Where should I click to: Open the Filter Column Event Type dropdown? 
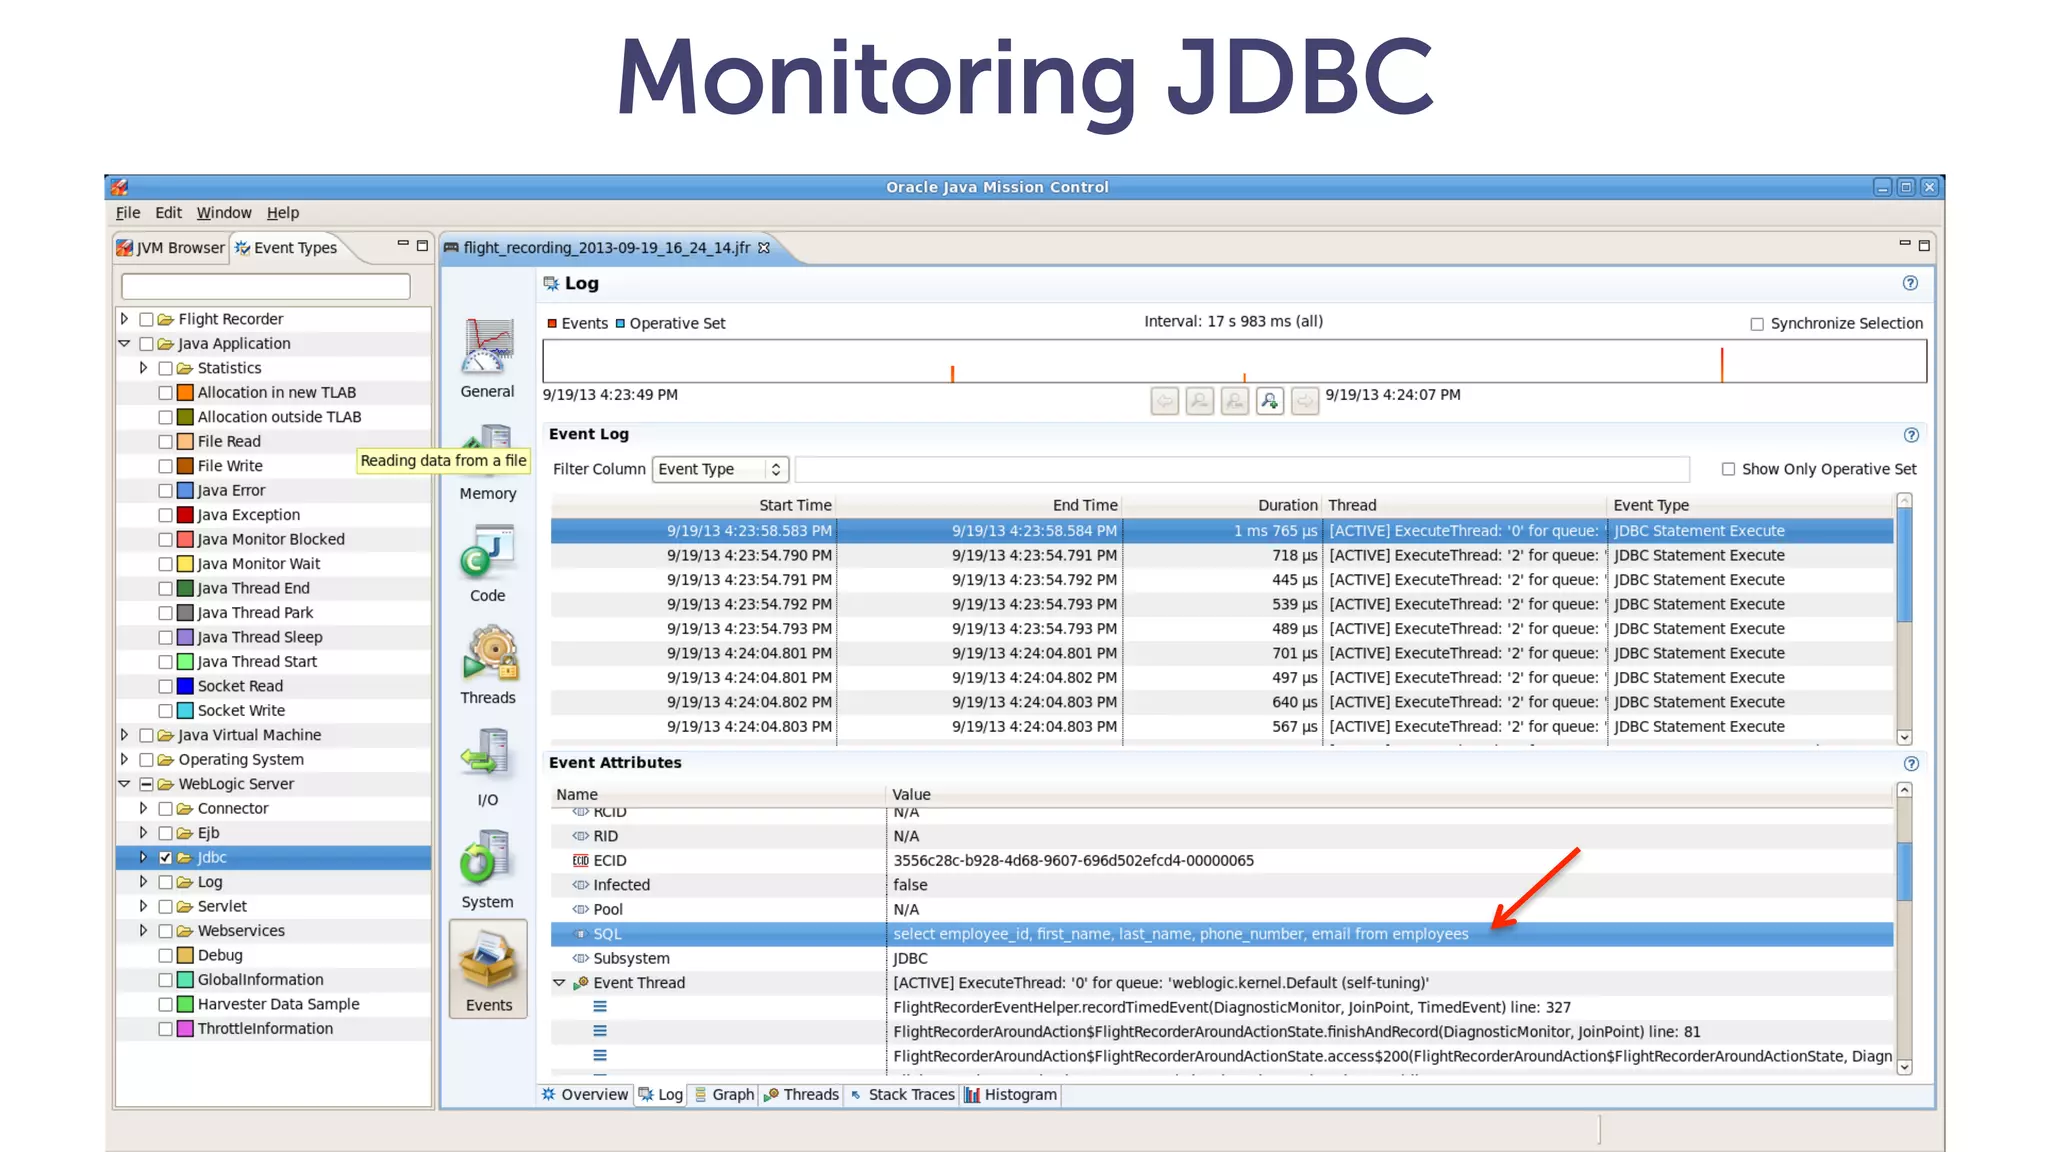pos(720,469)
